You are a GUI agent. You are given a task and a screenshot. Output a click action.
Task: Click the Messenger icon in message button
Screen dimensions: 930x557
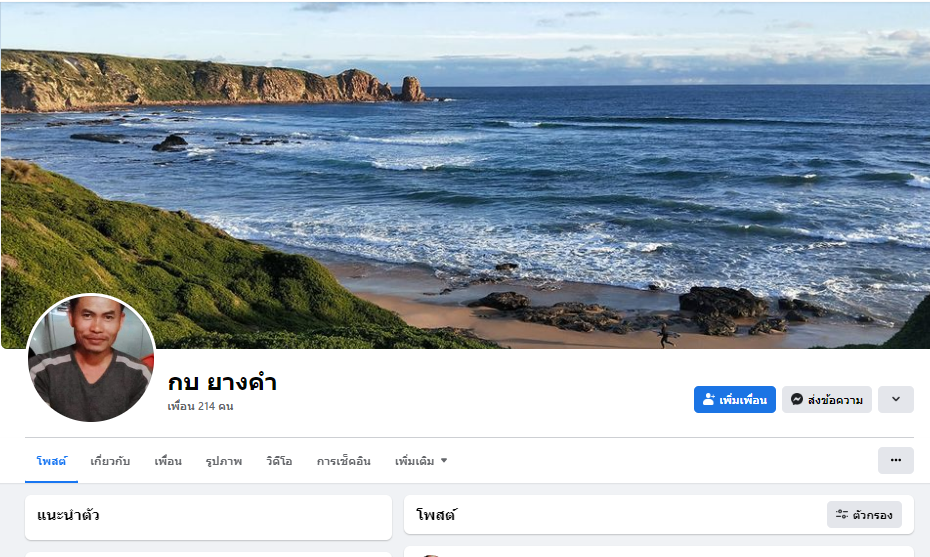(x=797, y=400)
